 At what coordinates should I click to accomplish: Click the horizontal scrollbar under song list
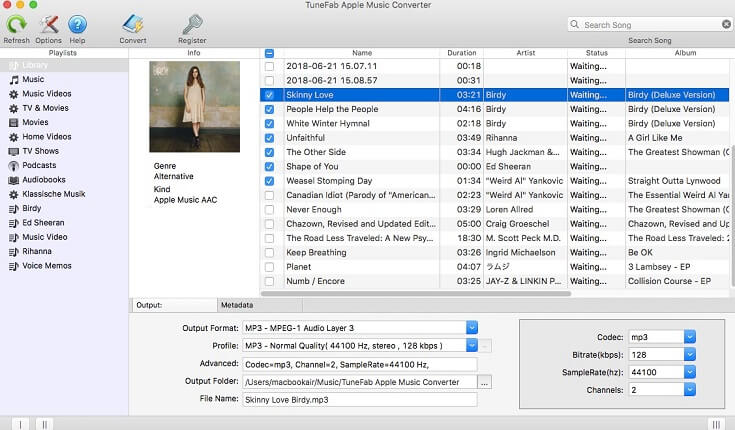[416, 294]
